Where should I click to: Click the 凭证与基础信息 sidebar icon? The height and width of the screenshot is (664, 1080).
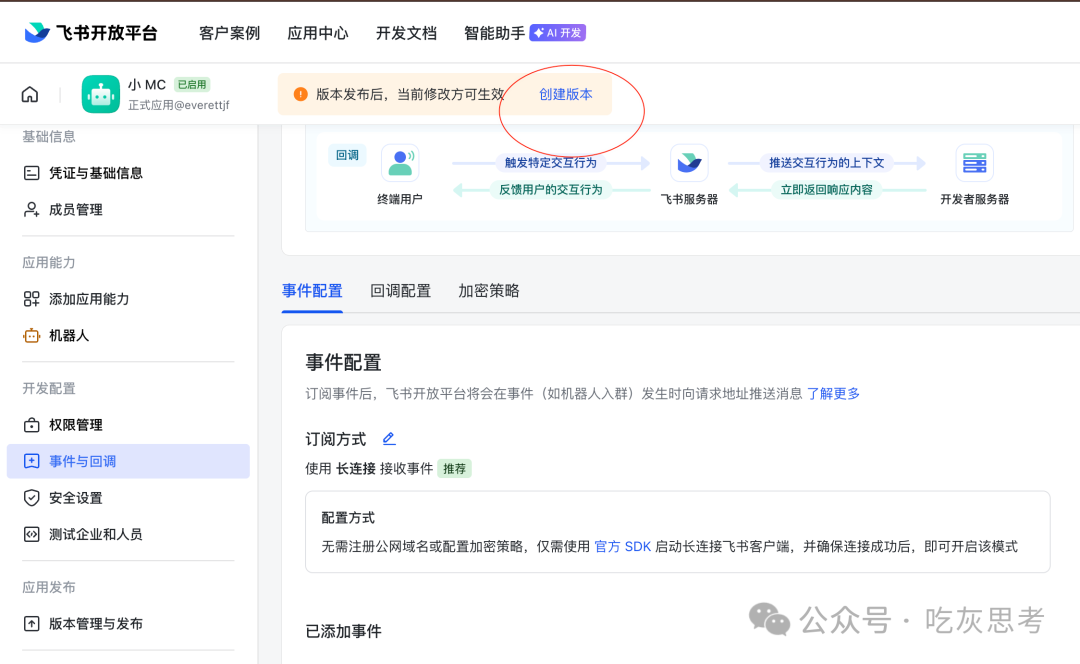32,173
